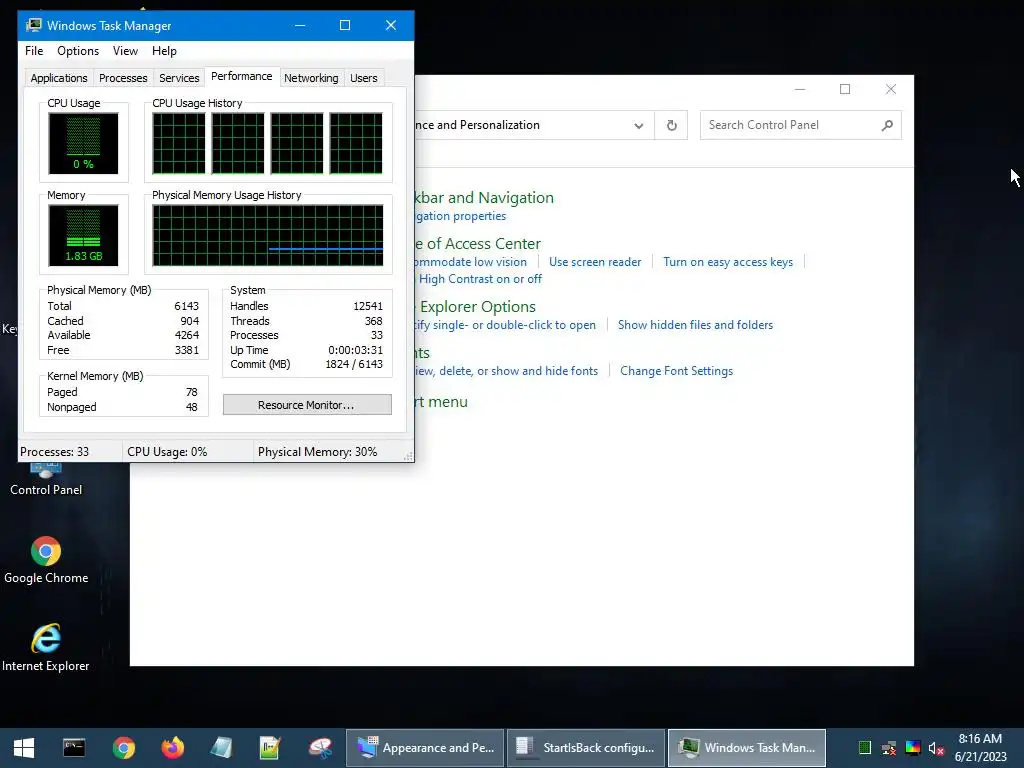Click Show hidden files and folders link

pos(695,325)
